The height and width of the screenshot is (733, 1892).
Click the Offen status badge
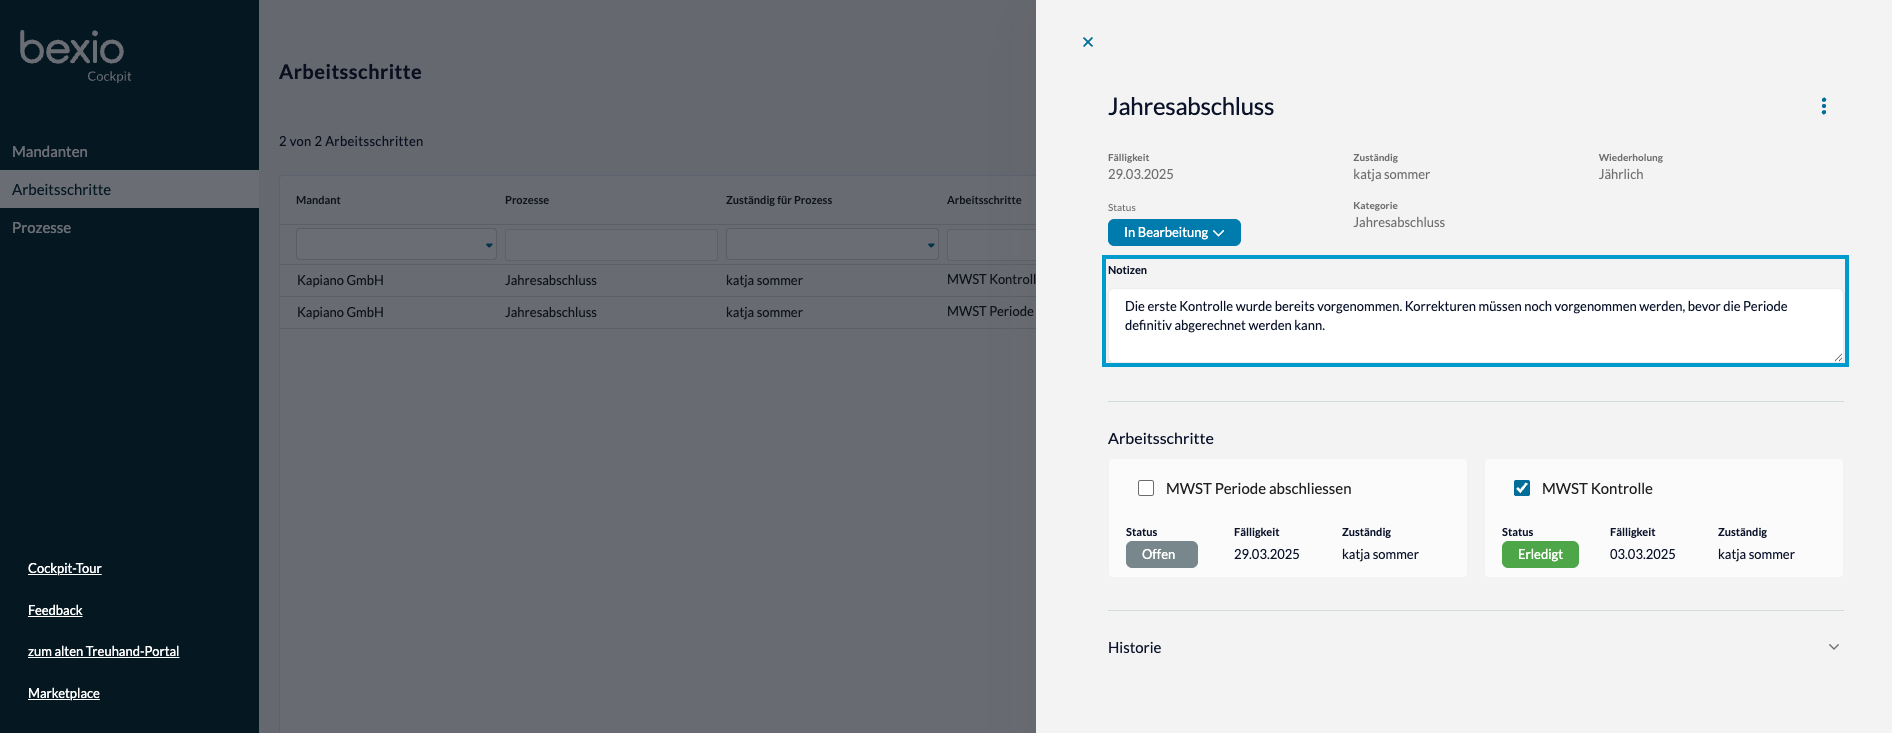pyautogui.click(x=1161, y=554)
